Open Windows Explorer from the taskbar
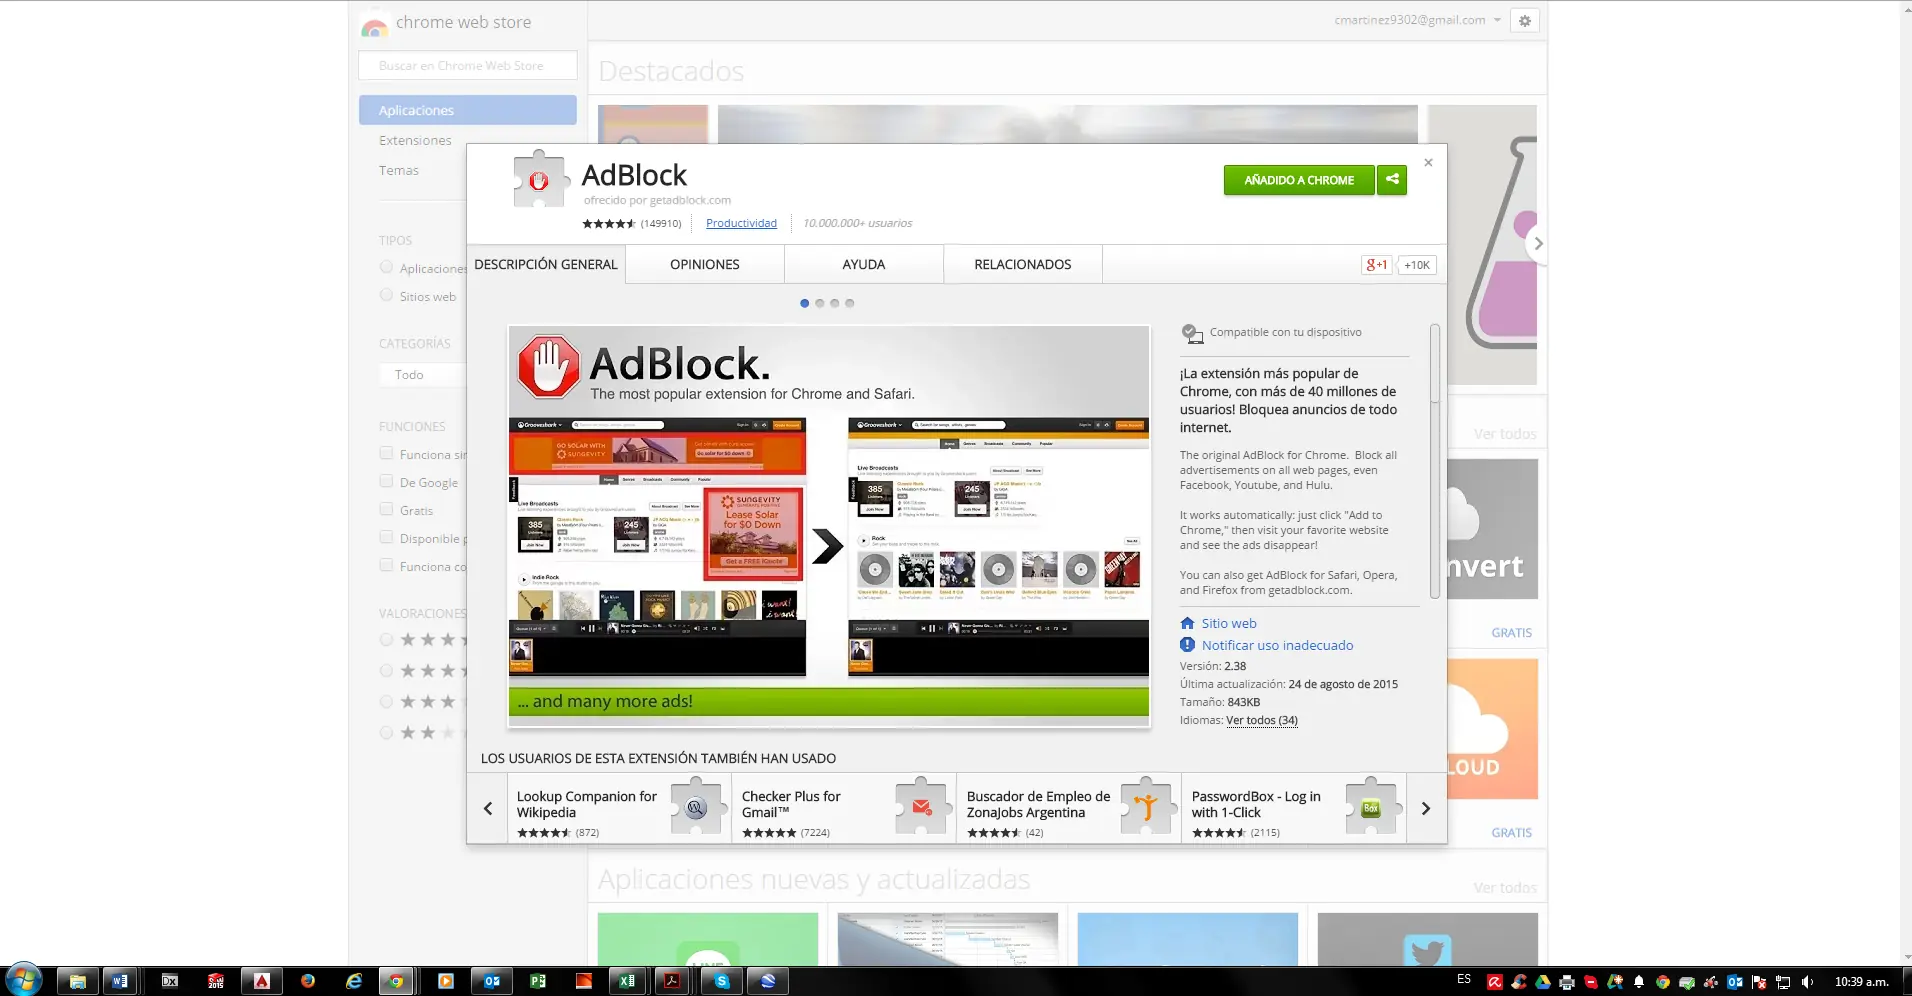The width and height of the screenshot is (1912, 996). [x=77, y=981]
